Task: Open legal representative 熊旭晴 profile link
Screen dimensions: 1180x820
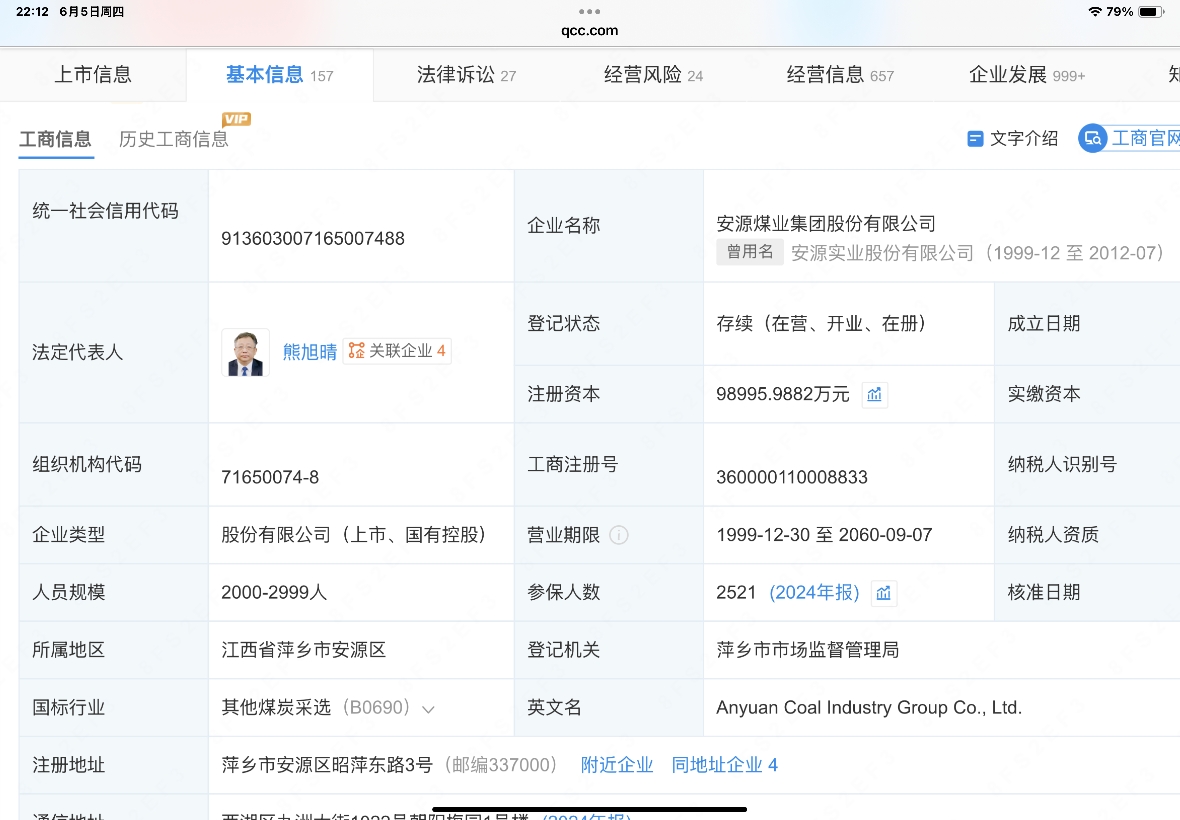Action: pyautogui.click(x=310, y=351)
